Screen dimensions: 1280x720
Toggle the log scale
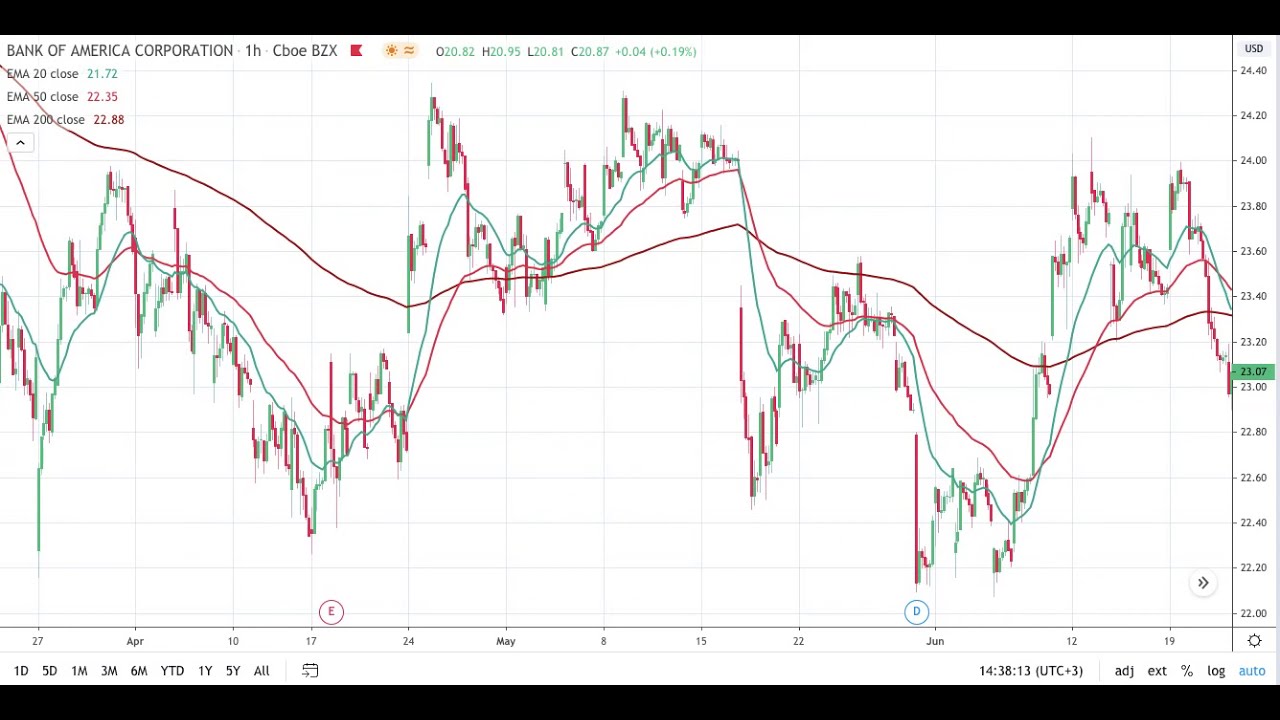tap(1216, 671)
